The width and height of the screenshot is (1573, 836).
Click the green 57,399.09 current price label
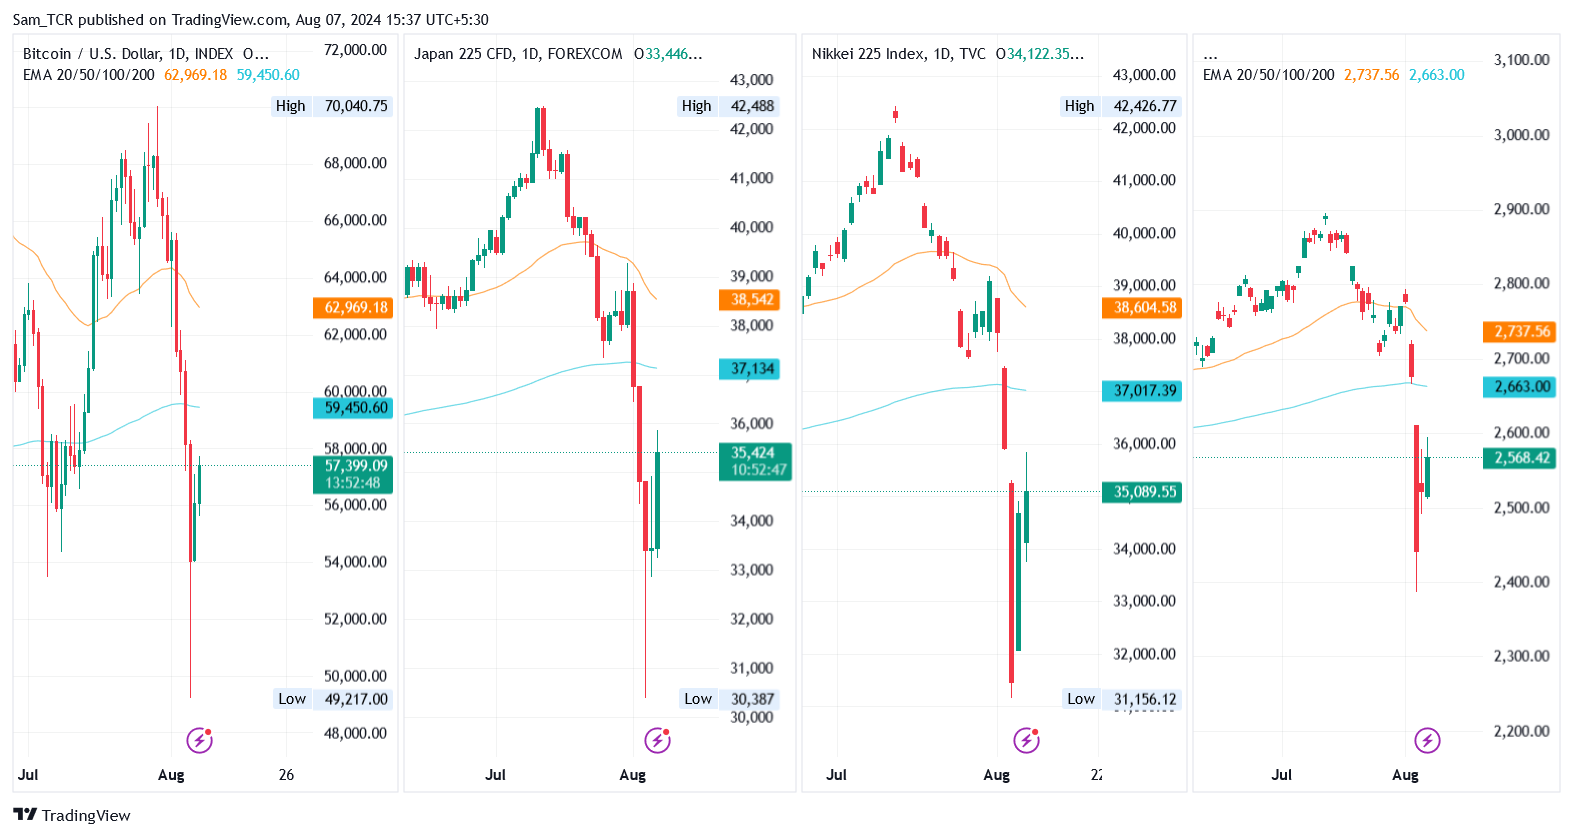[x=355, y=466]
